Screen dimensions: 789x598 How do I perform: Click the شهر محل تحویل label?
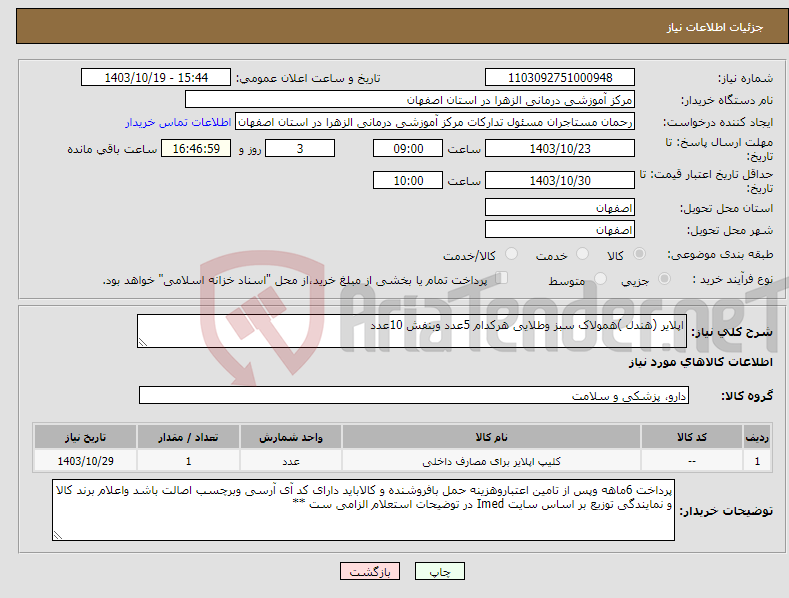coord(730,231)
